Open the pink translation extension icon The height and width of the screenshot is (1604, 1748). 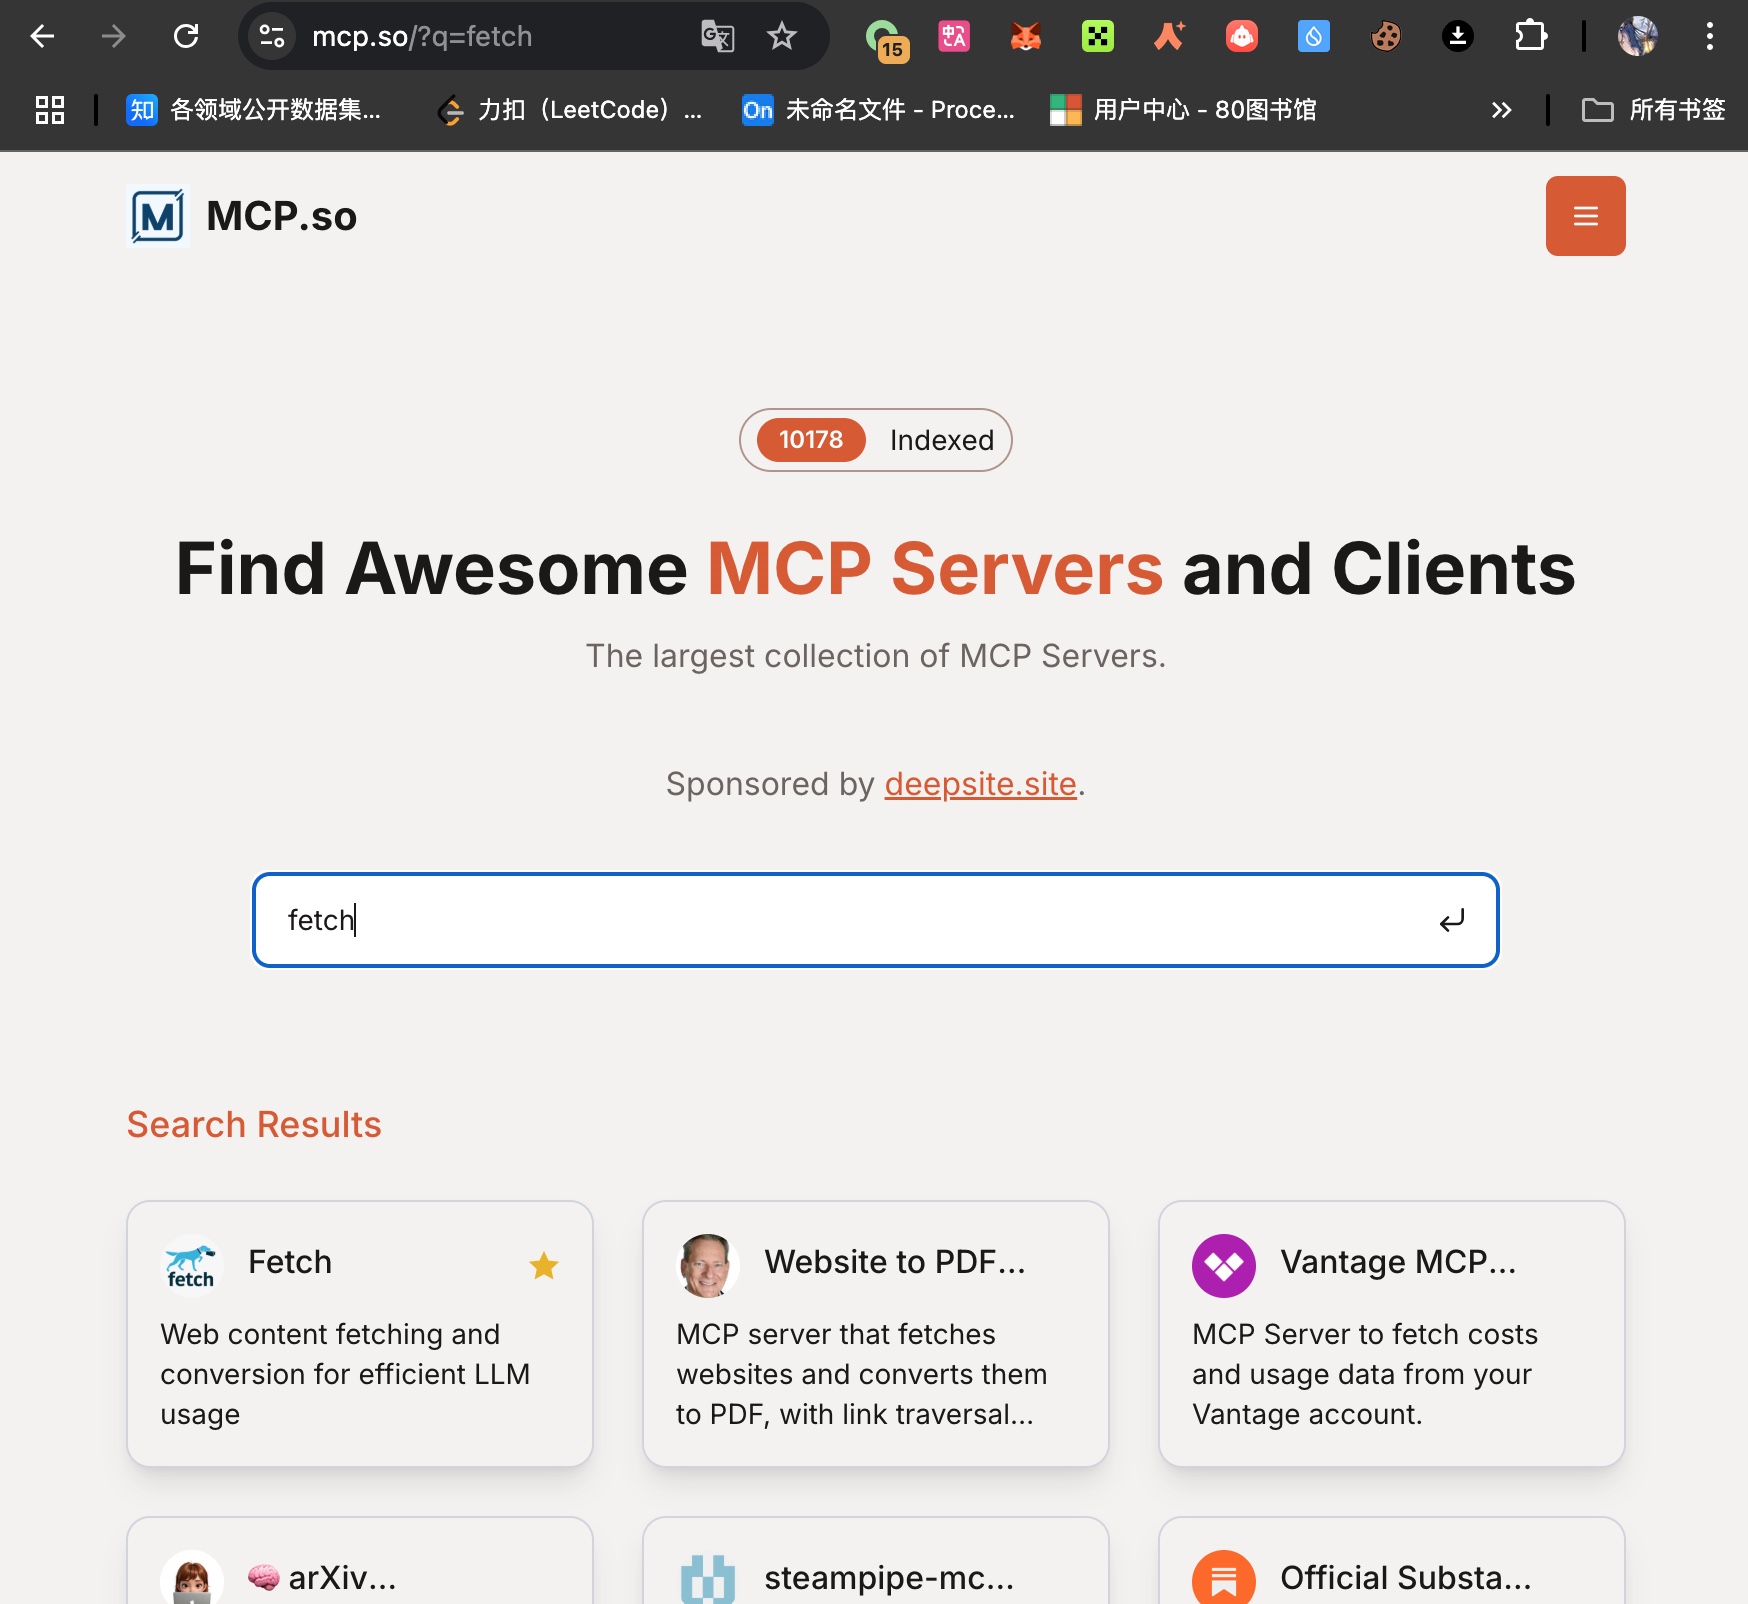pos(954,37)
